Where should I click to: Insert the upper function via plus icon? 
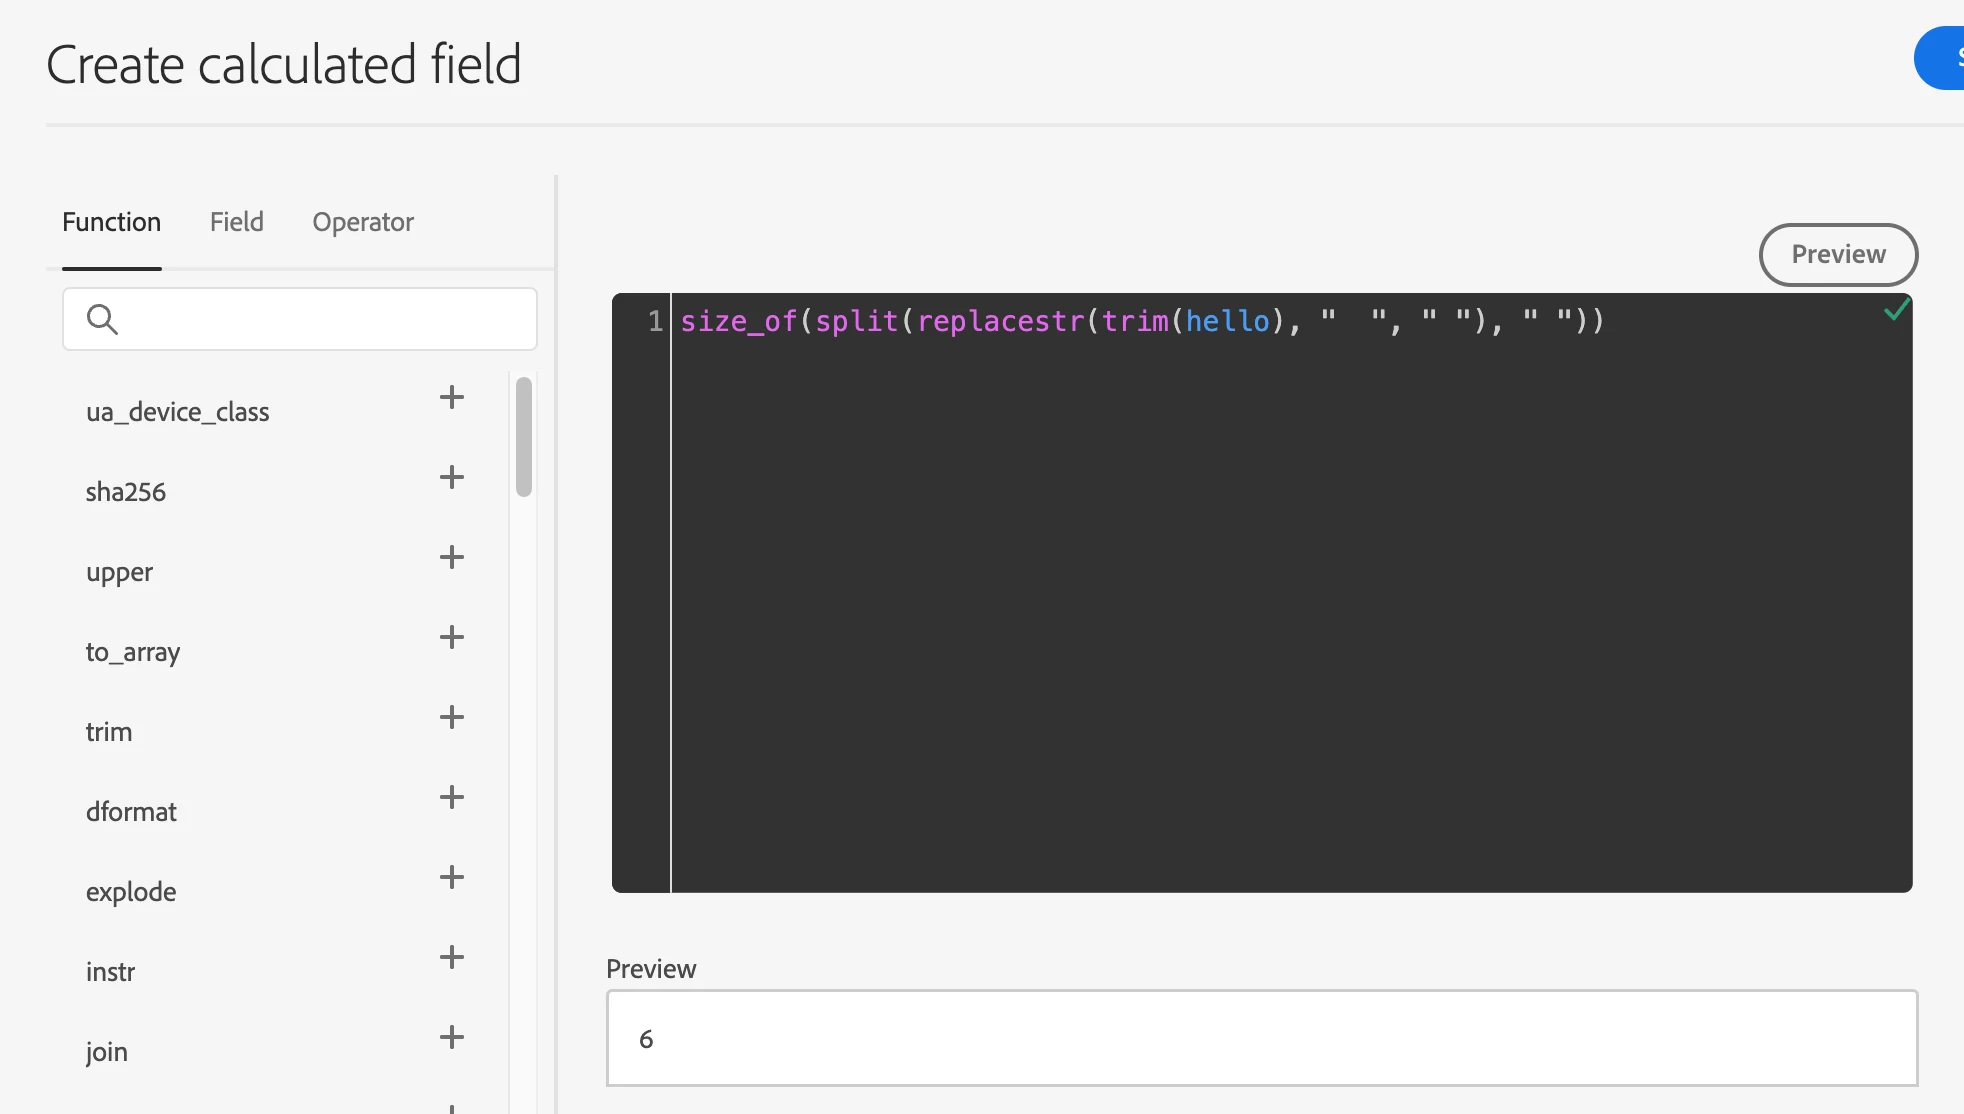click(x=452, y=557)
